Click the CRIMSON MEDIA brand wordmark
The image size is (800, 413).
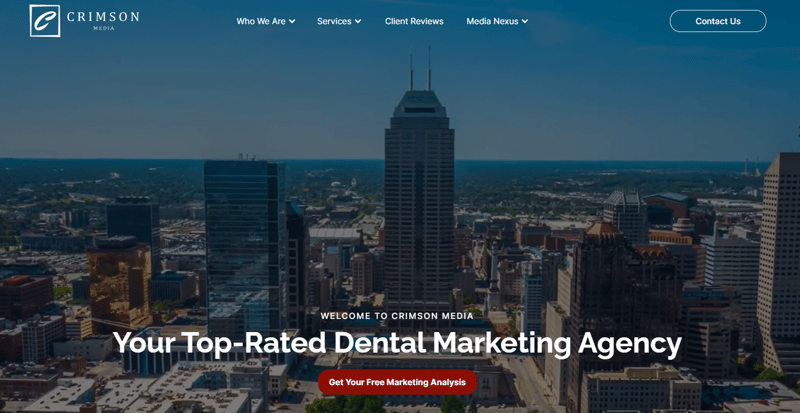(x=103, y=20)
